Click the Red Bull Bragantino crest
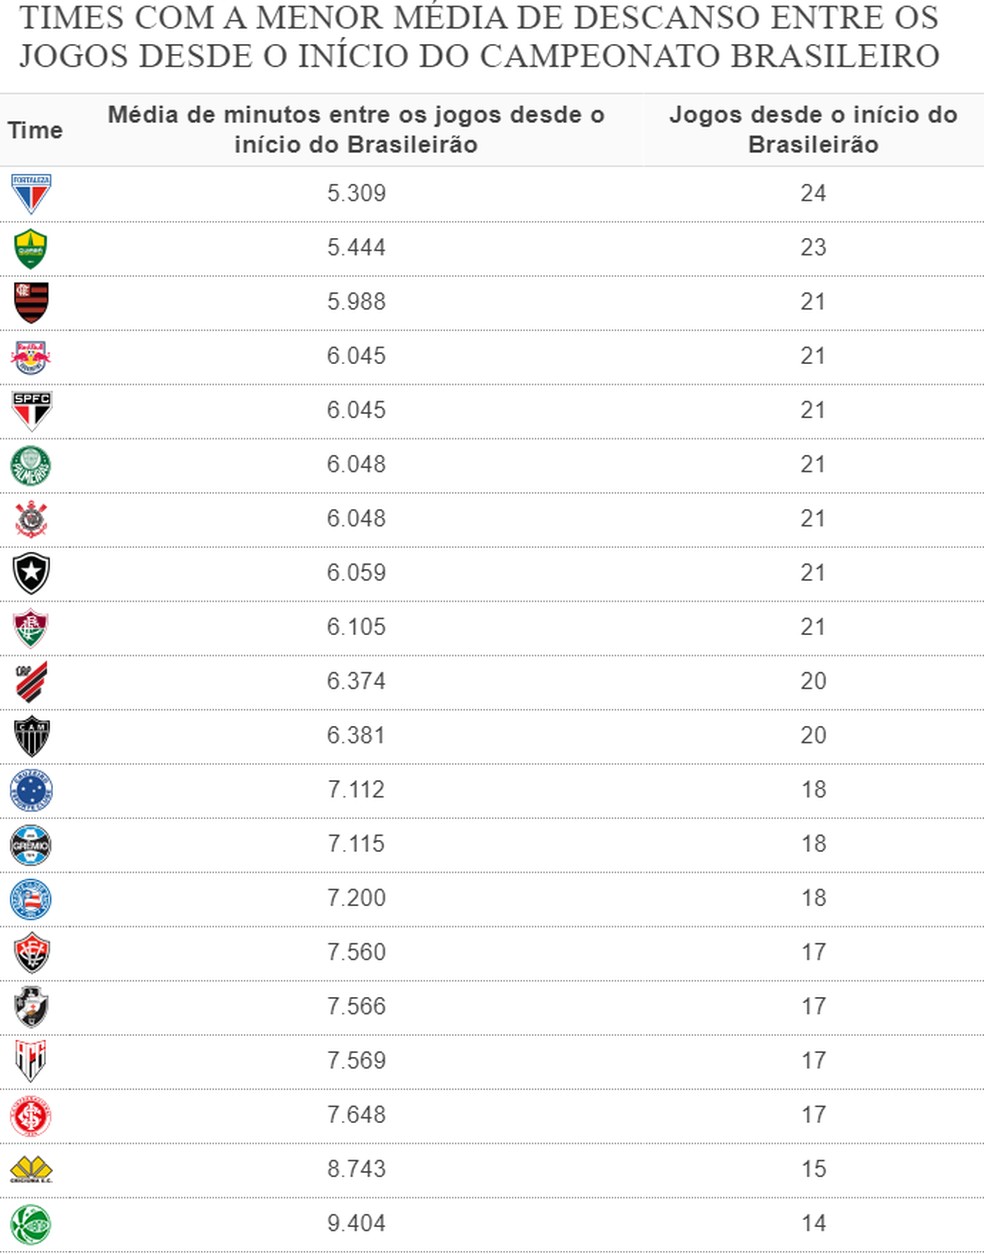The height and width of the screenshot is (1254, 984). pos(31,356)
